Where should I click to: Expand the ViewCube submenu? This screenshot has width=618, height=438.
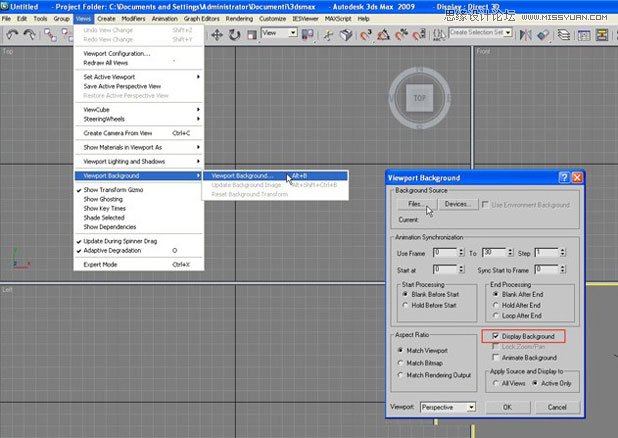[139, 110]
